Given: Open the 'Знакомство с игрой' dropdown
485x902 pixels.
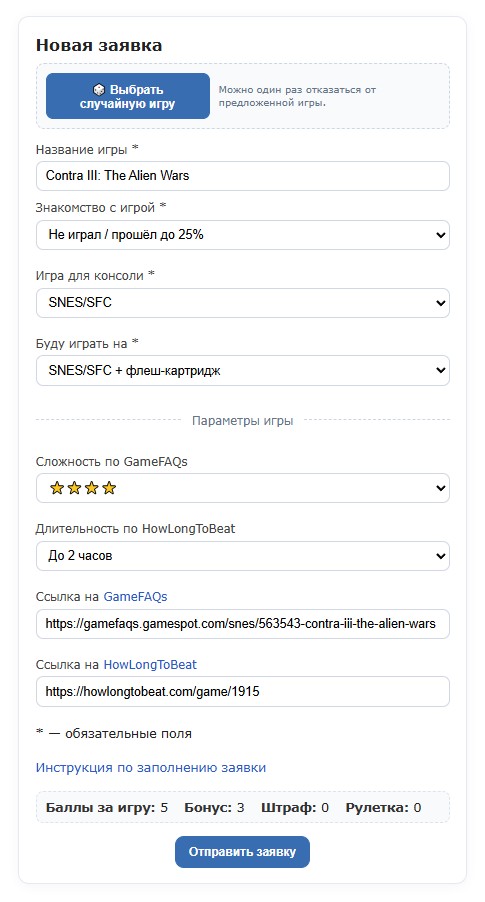Looking at the screenshot, I should [242, 235].
